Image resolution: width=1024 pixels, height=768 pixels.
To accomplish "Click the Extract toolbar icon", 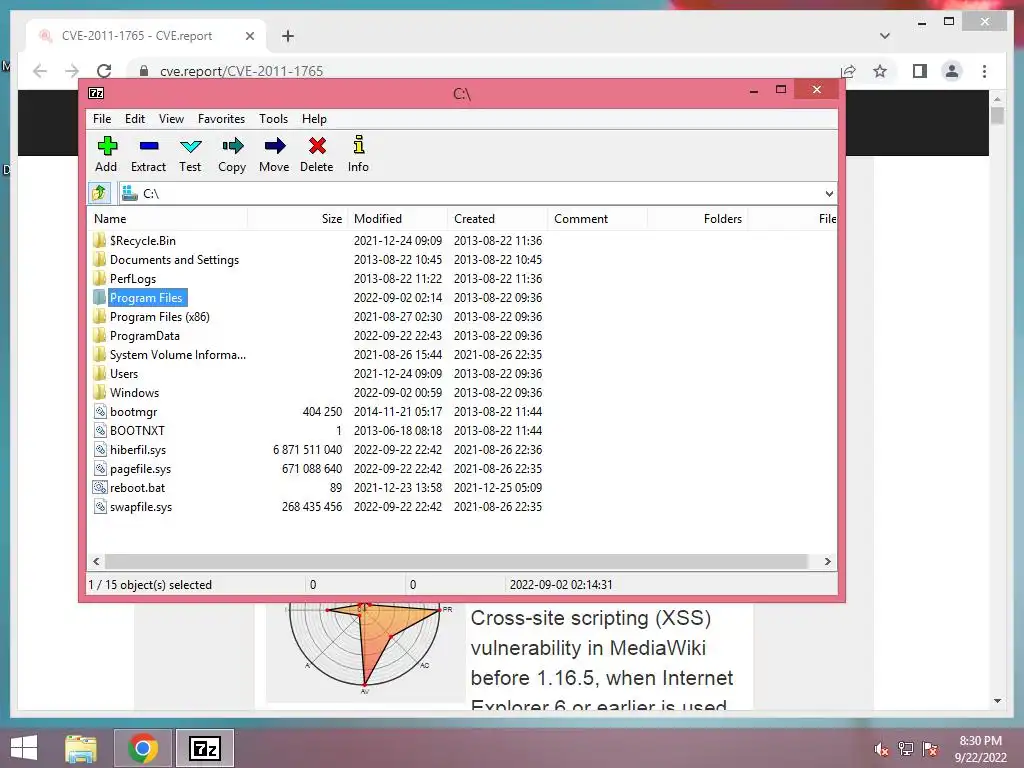I will 149,146.
